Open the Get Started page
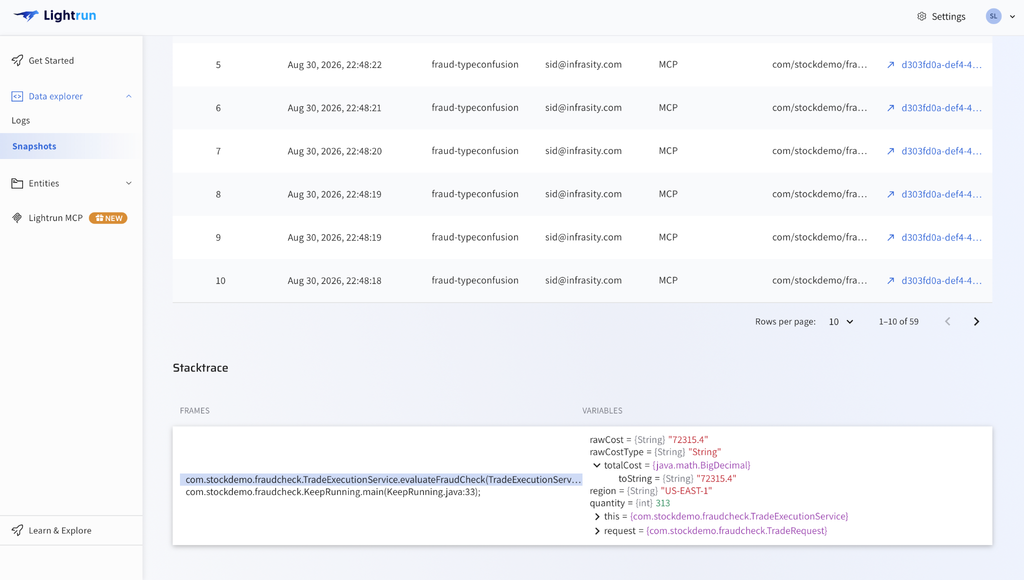The width and height of the screenshot is (1024, 580). (x=51, y=61)
